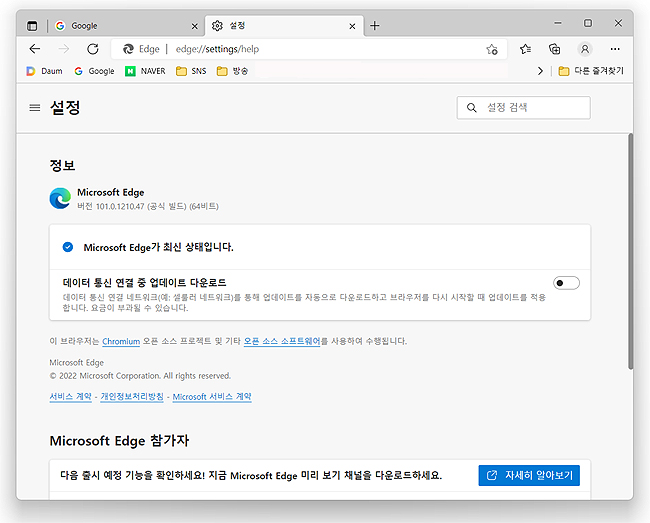Reload the page with refresh icon

93,49
